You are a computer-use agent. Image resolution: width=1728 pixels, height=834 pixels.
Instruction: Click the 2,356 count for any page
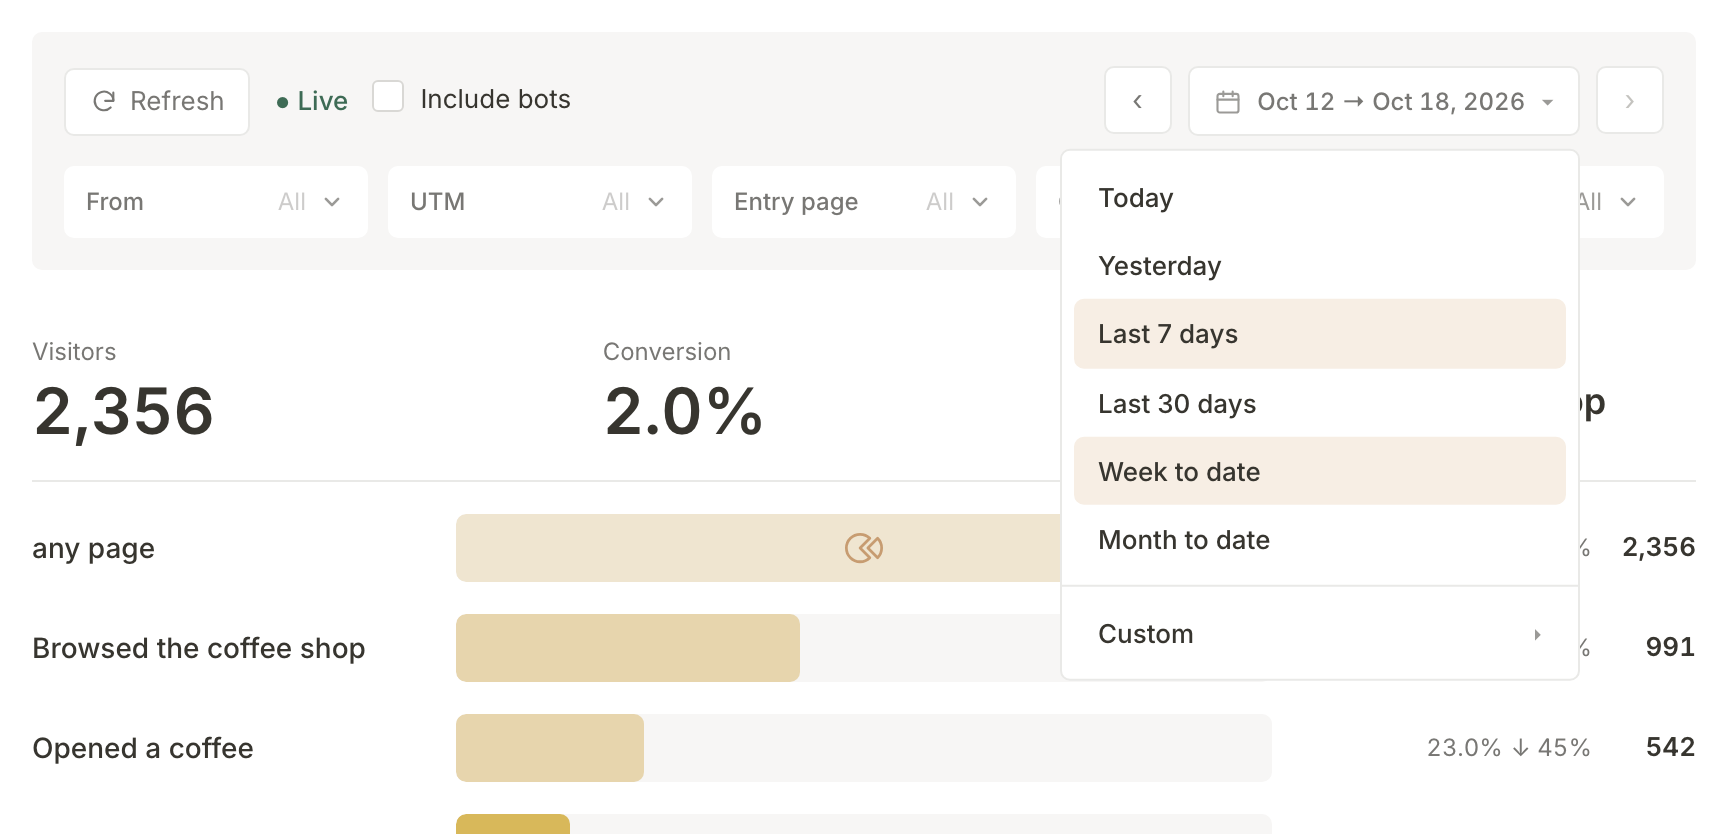[1658, 547]
